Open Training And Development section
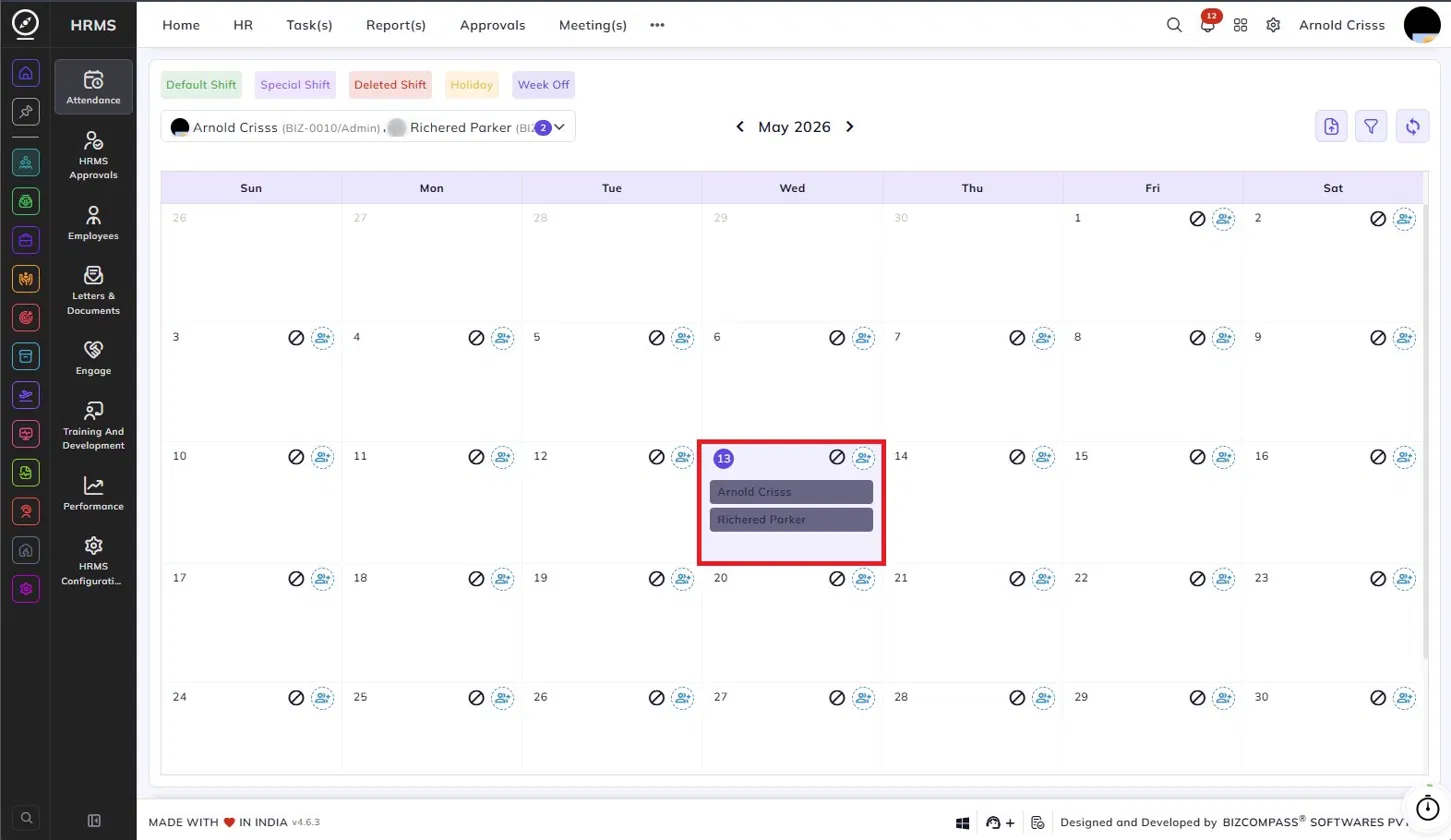The height and width of the screenshot is (840, 1451). 94,426
